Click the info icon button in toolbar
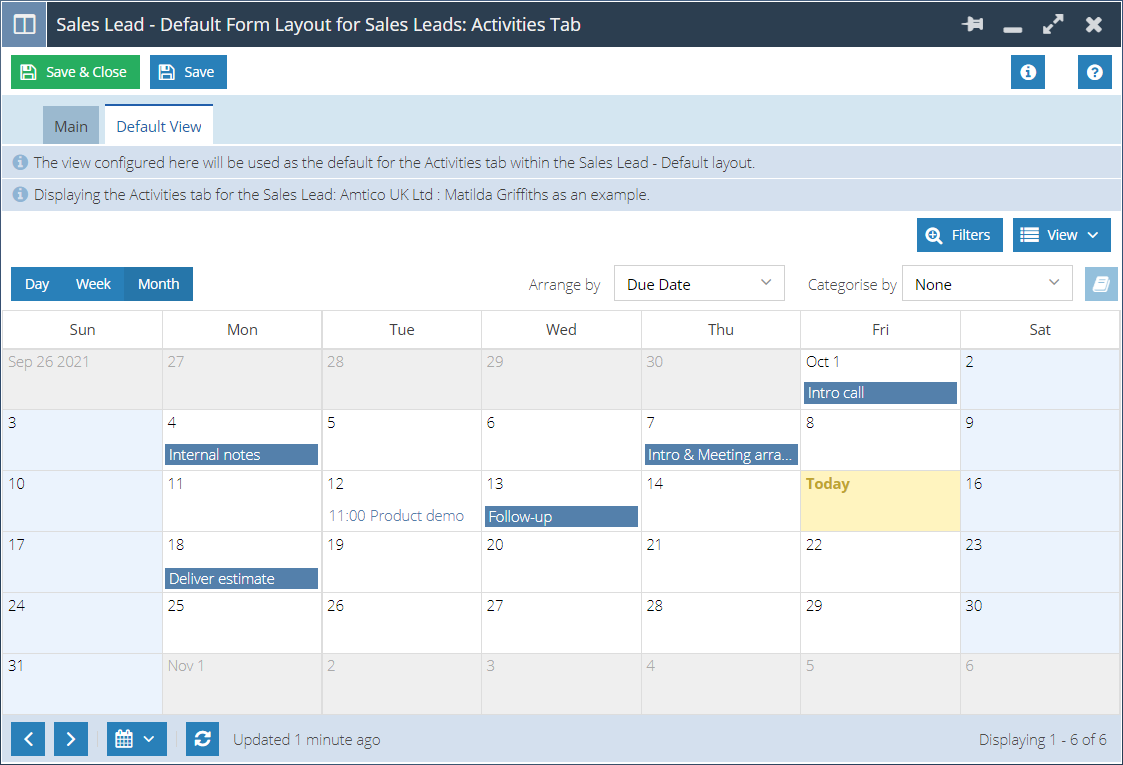Image resolution: width=1123 pixels, height=765 pixels. [x=1027, y=72]
